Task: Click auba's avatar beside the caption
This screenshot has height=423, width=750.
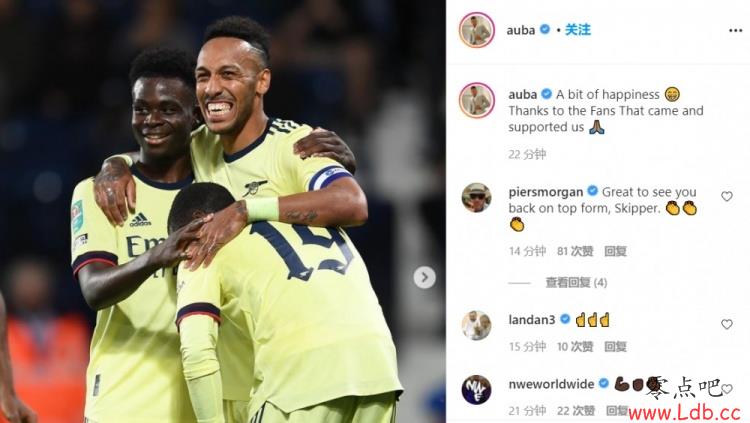Action: pyautogui.click(x=476, y=100)
